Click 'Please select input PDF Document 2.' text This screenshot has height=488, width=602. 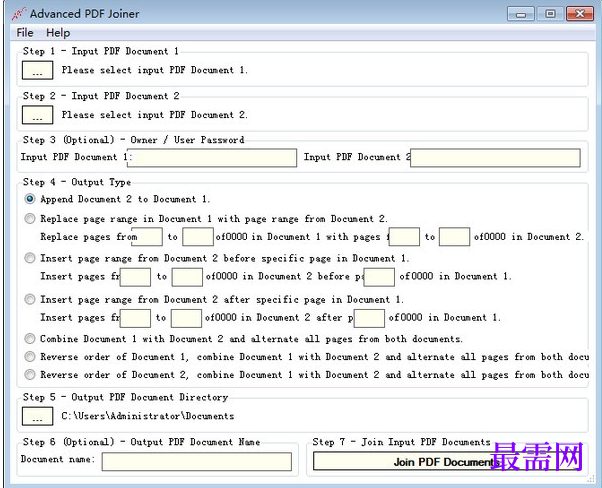click(x=155, y=115)
